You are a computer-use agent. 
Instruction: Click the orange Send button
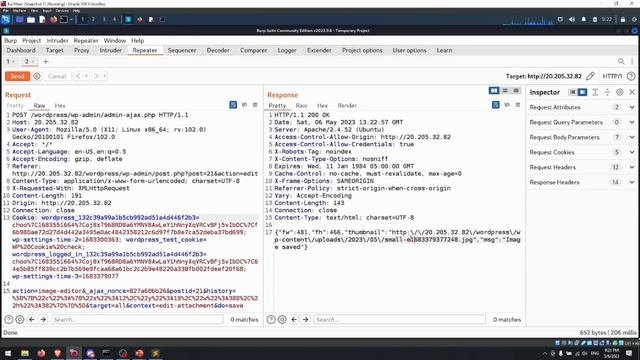coord(17,76)
